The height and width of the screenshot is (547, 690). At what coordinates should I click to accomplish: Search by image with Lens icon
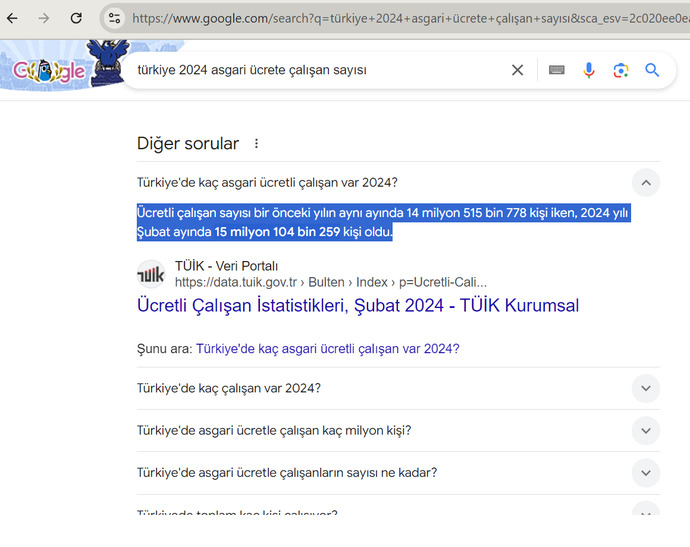[621, 70]
